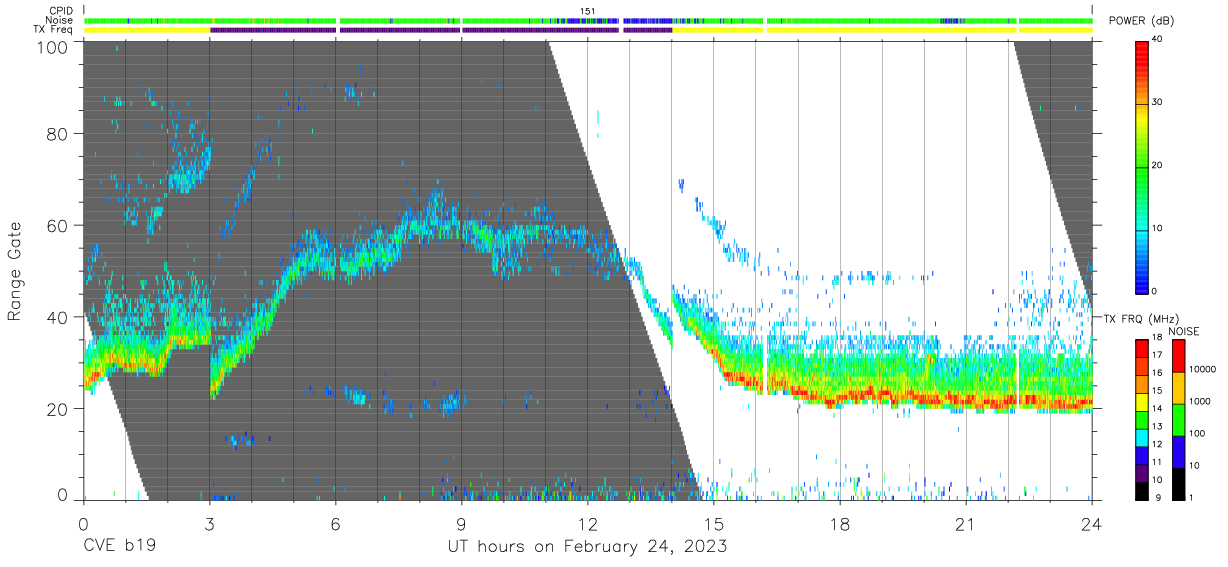Image resolution: width=1228 pixels, height=567 pixels.
Task: Click the '17' label on TX FRQ legend
Action: coord(1159,355)
